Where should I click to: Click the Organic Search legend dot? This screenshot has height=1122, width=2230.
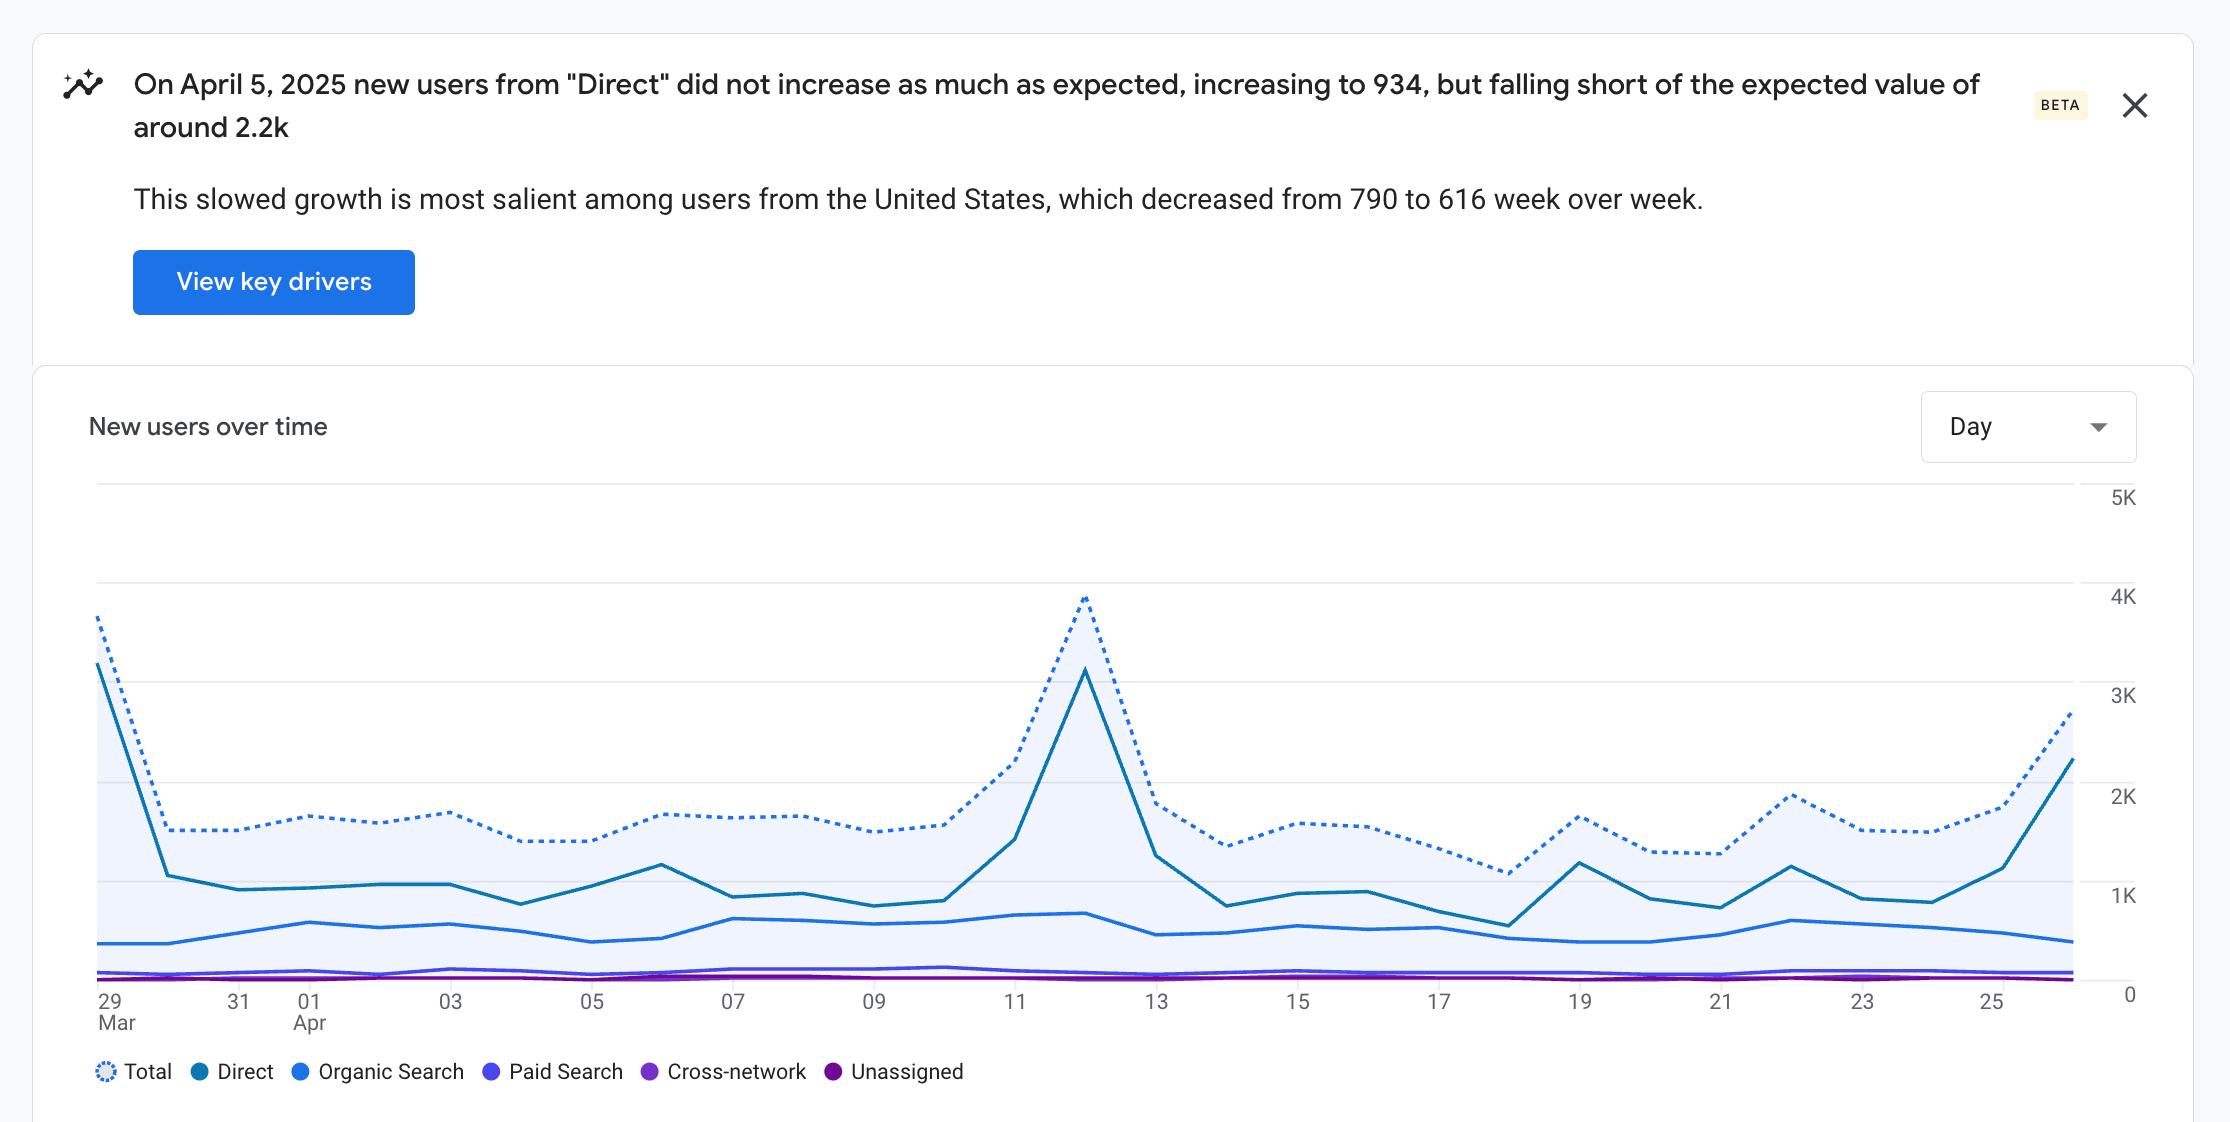[x=300, y=1072]
